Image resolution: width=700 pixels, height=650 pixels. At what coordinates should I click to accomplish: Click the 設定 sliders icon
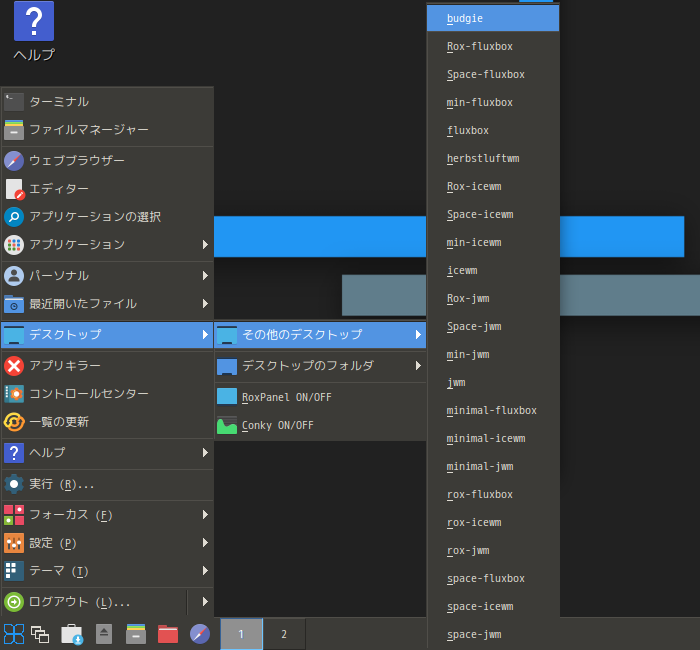pyautogui.click(x=14, y=543)
